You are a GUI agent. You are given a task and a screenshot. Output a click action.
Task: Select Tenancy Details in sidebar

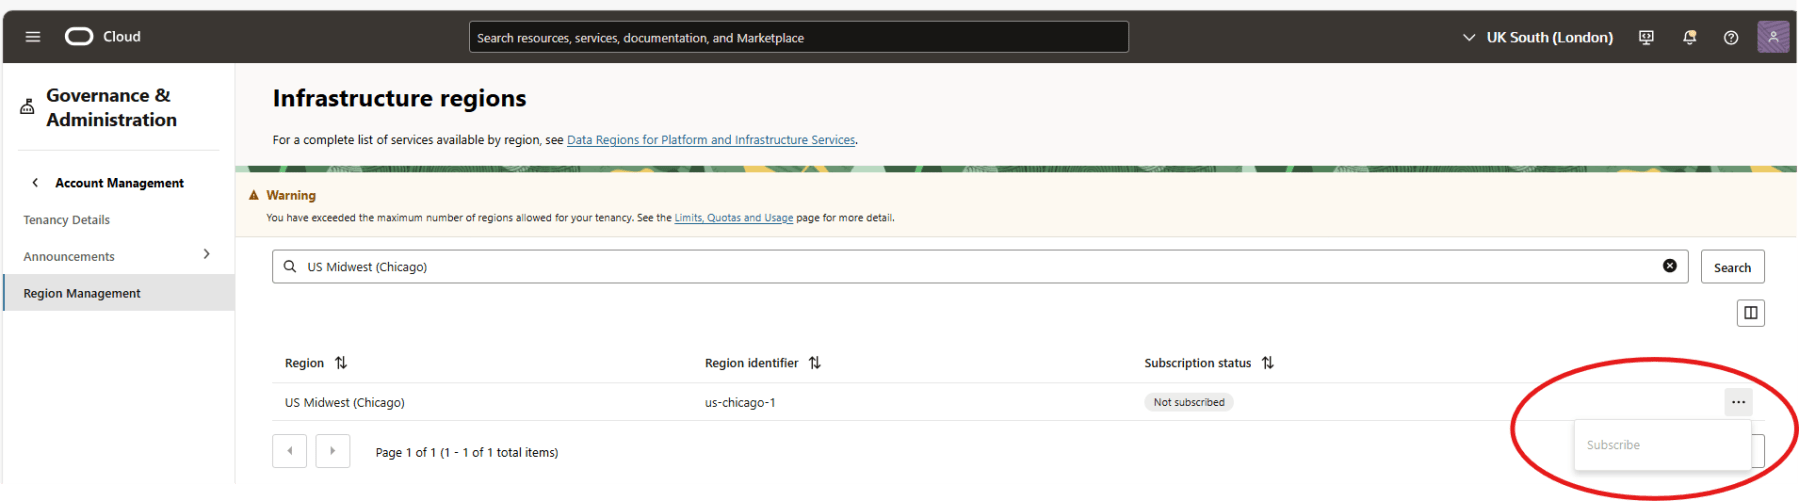(67, 220)
